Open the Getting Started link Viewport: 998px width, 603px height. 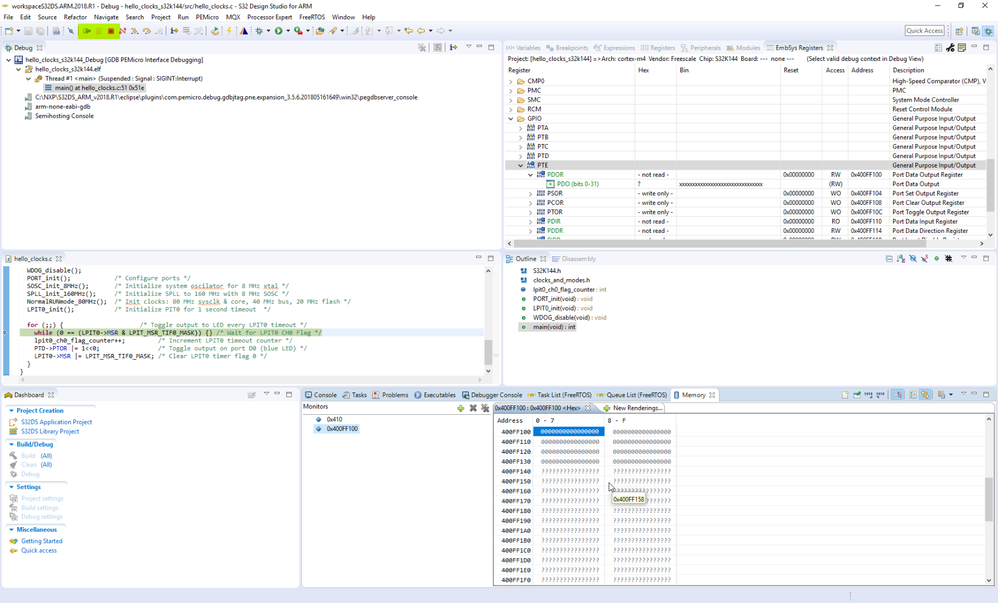click(x=41, y=541)
